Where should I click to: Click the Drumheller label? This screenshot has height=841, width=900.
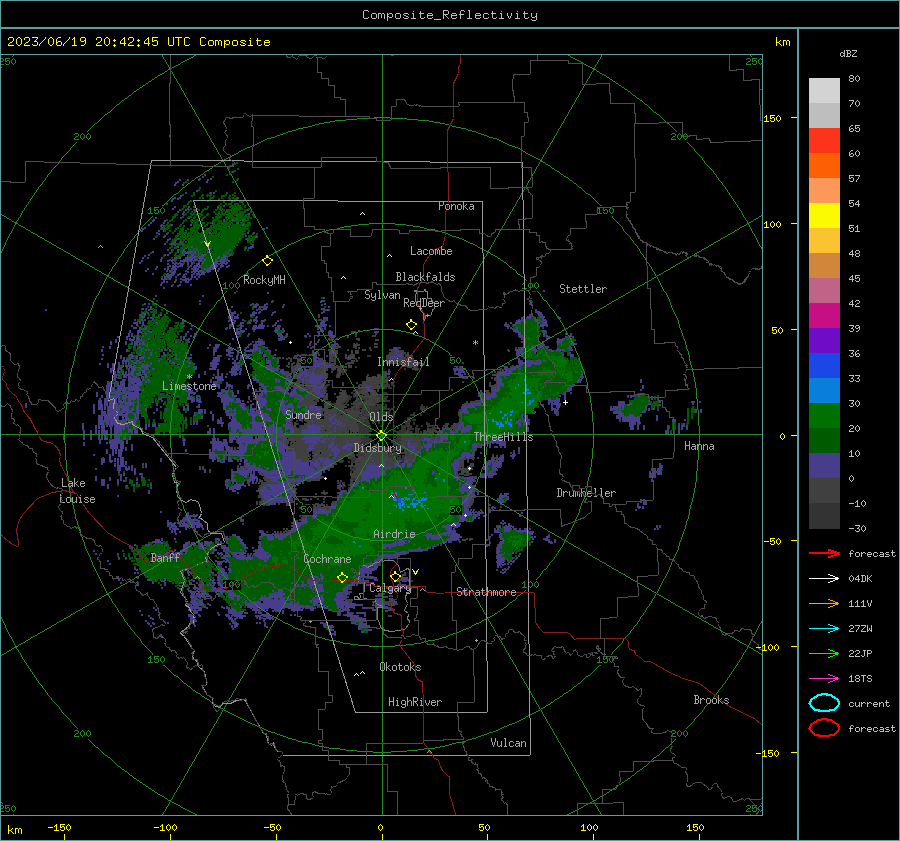[586, 493]
